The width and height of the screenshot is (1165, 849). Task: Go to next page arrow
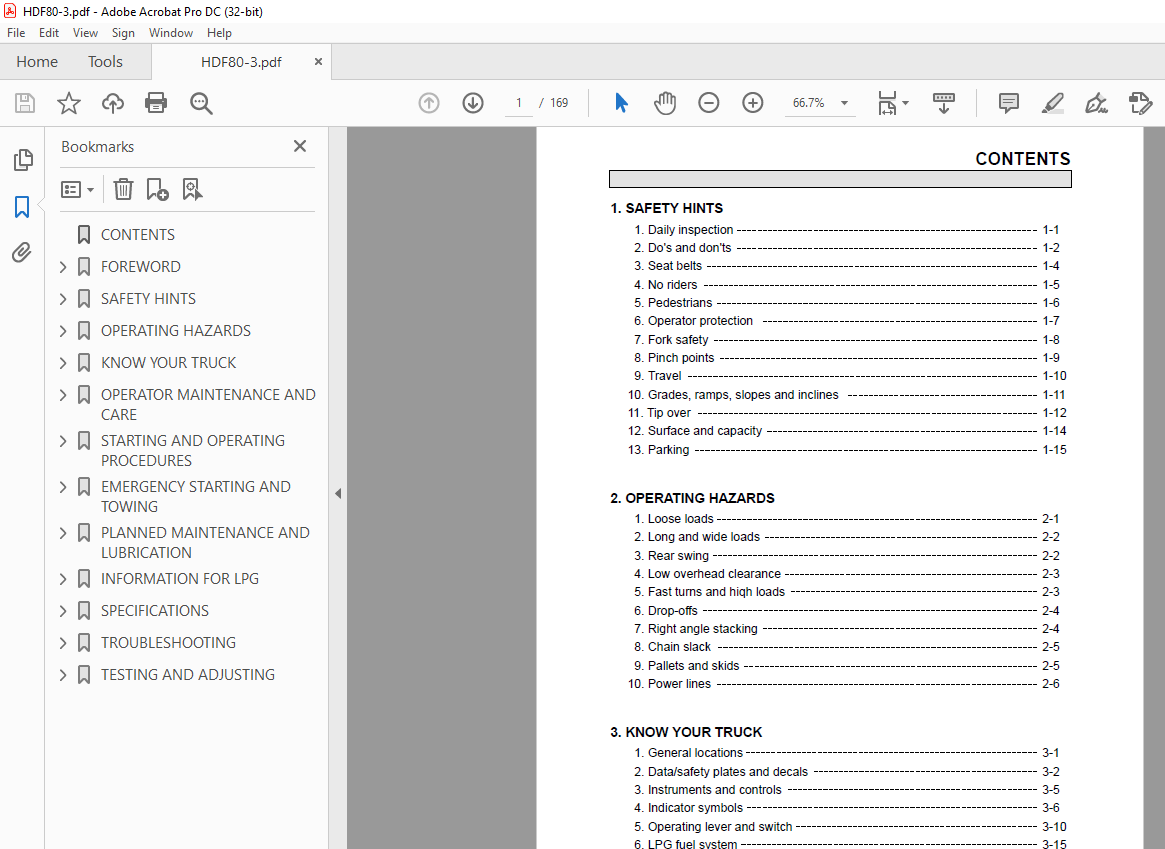[473, 103]
